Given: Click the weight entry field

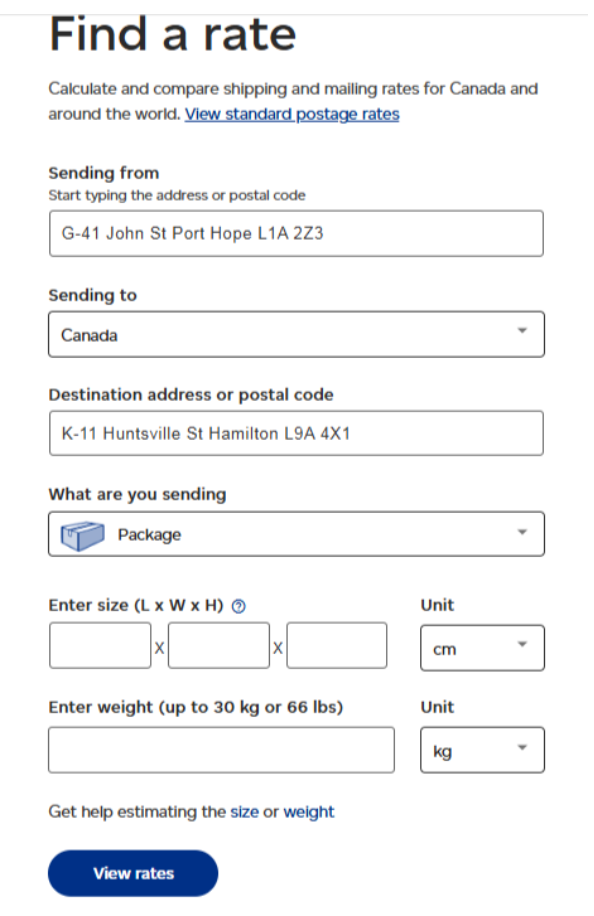Looking at the screenshot, I should [221, 749].
